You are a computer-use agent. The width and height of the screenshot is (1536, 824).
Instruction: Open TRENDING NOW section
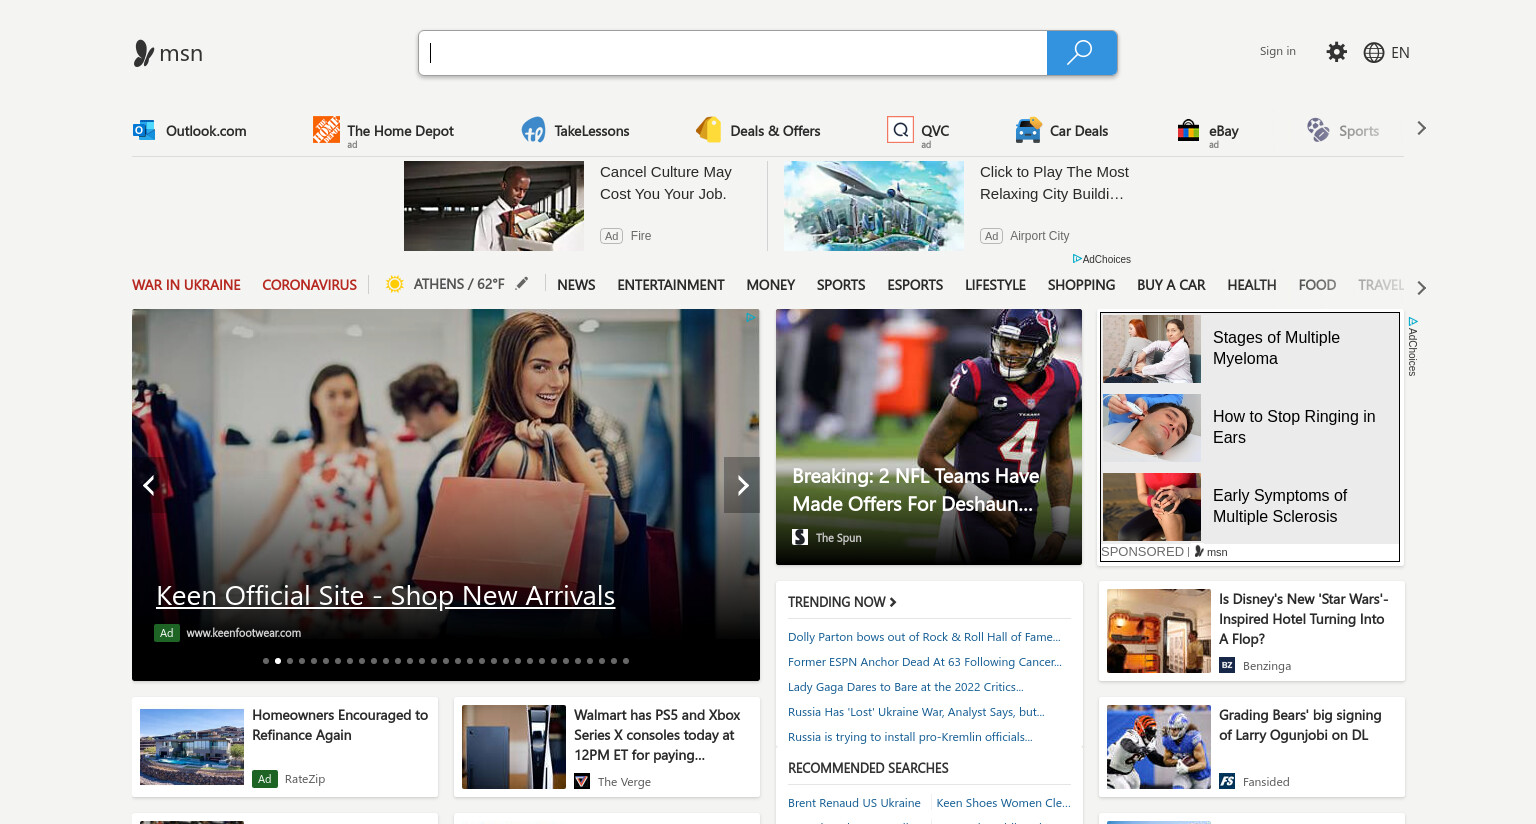(842, 602)
